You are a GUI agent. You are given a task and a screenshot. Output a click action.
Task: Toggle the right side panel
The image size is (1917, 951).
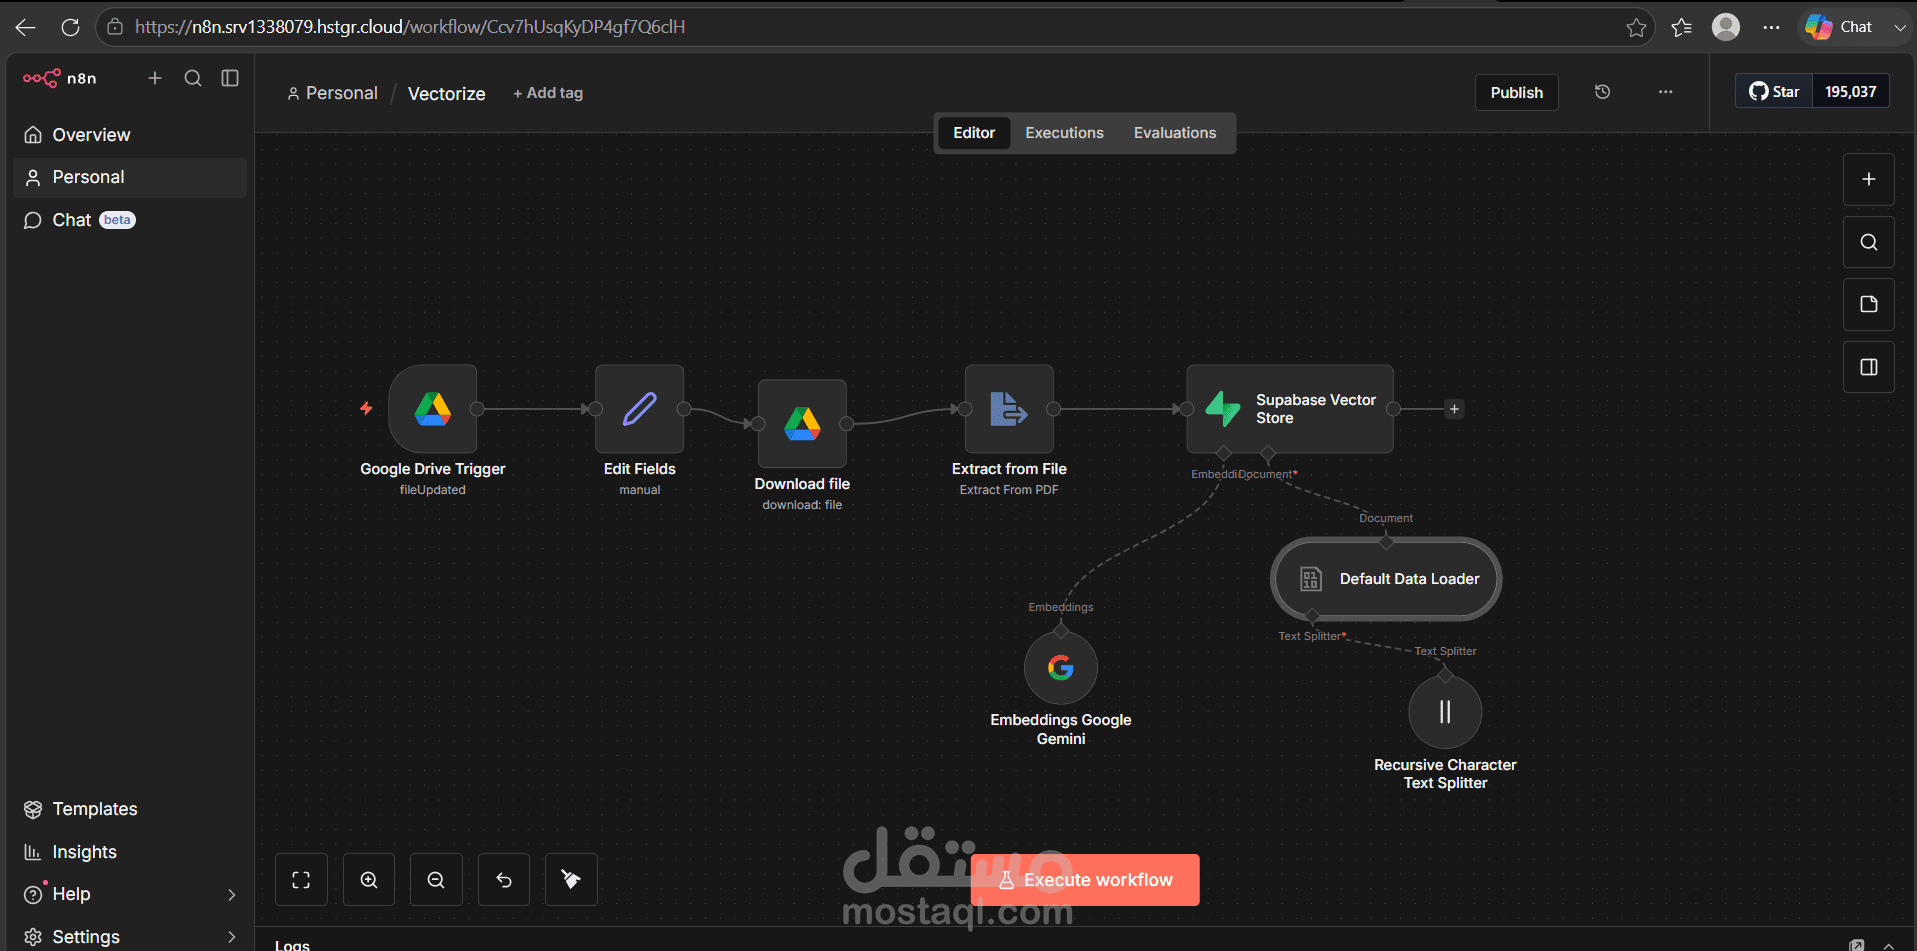pos(1869,367)
